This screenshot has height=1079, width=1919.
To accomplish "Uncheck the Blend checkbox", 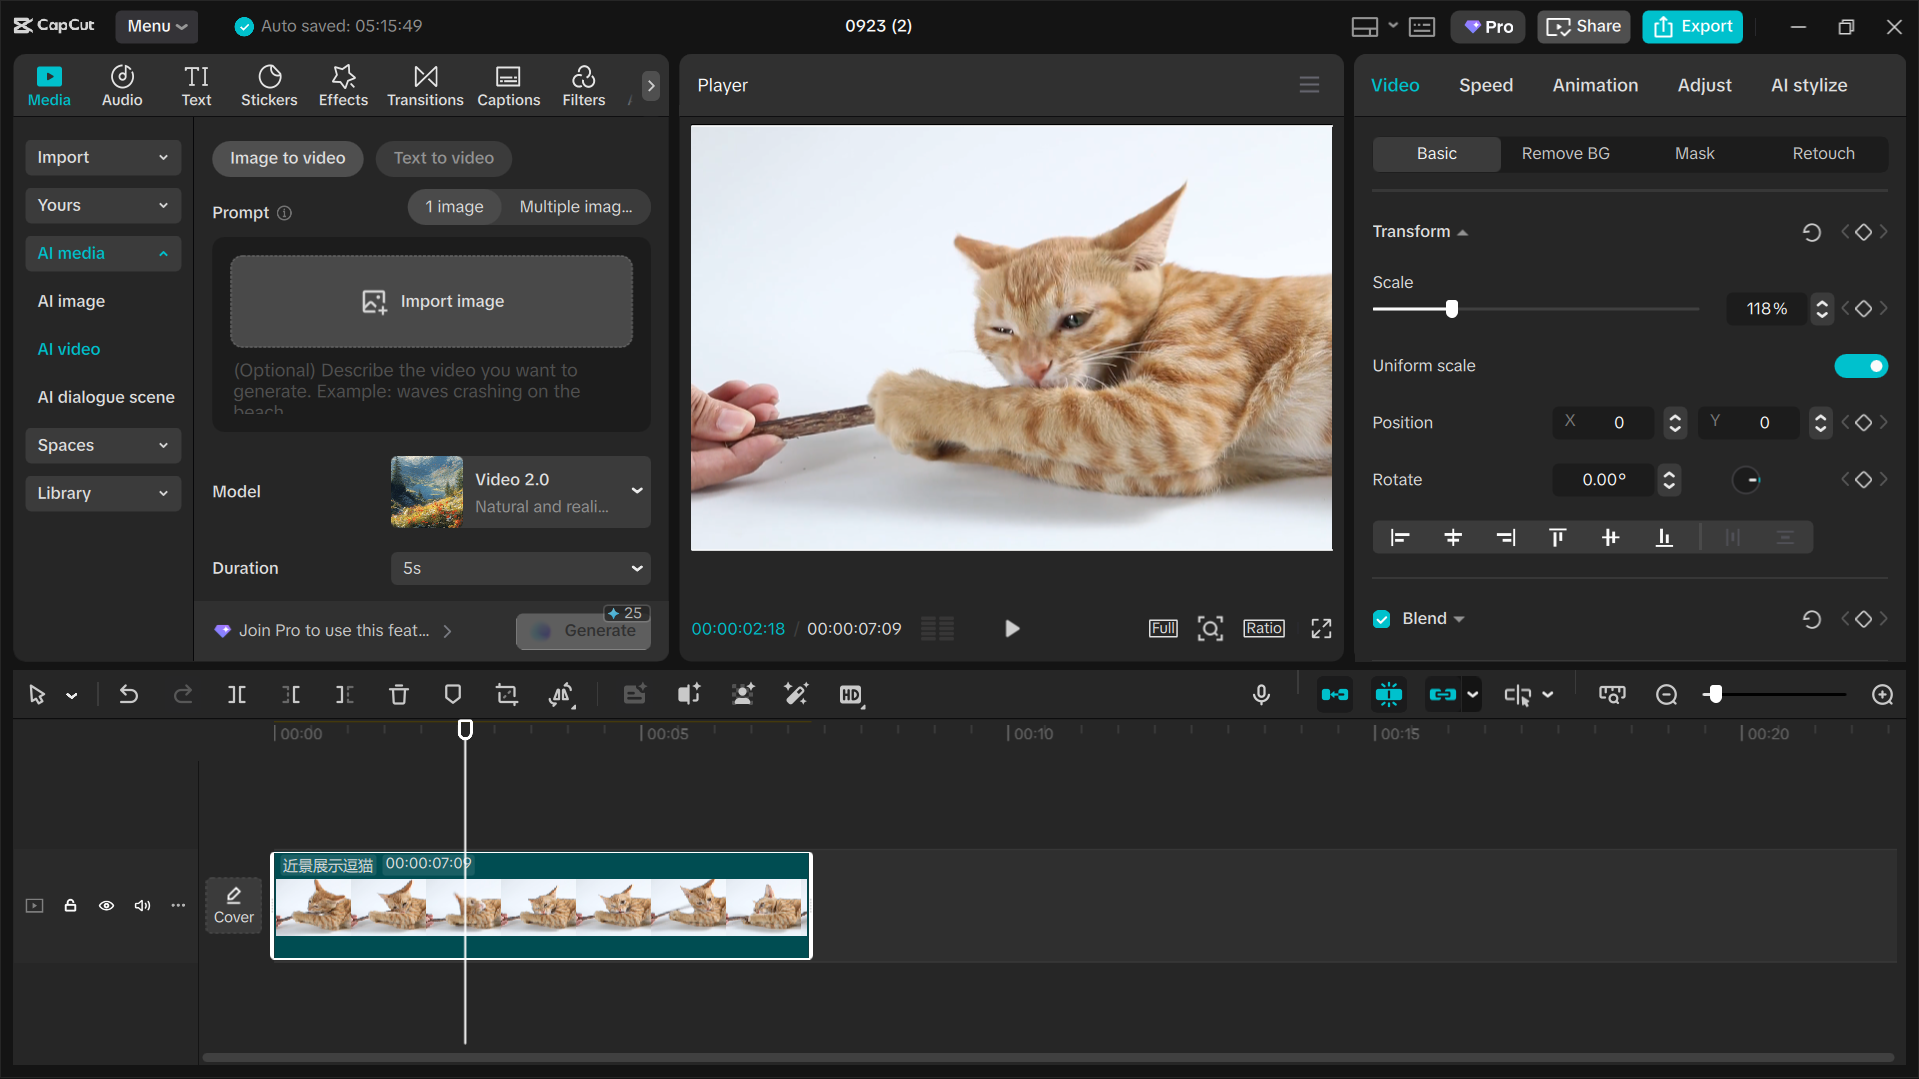I will [1381, 618].
